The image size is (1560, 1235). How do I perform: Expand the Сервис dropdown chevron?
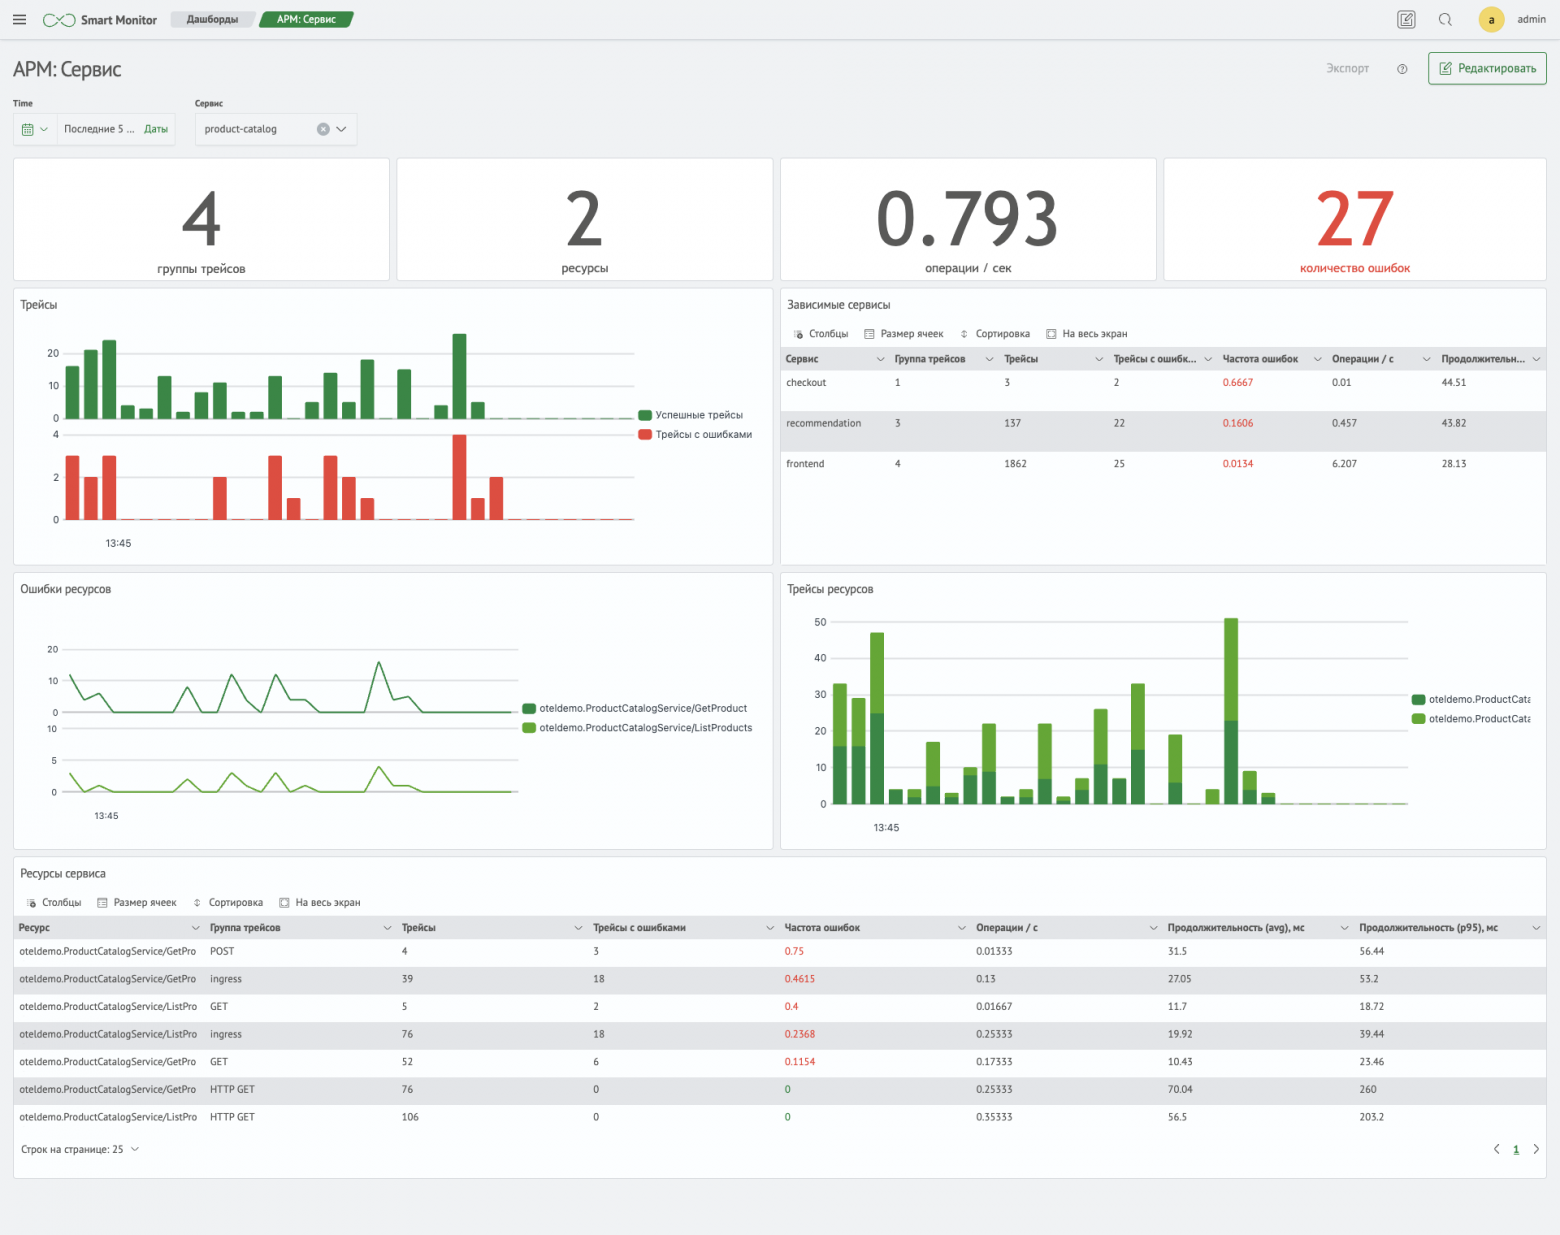[342, 129]
